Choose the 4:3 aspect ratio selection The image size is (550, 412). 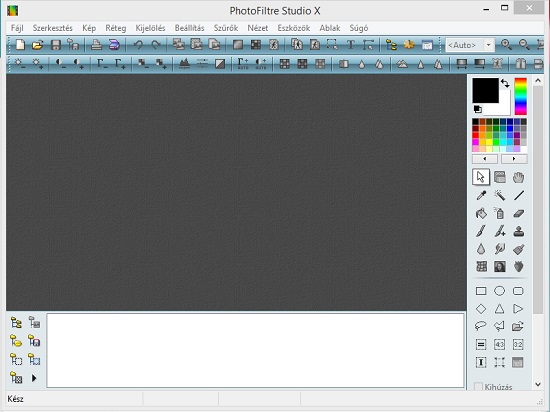click(499, 344)
